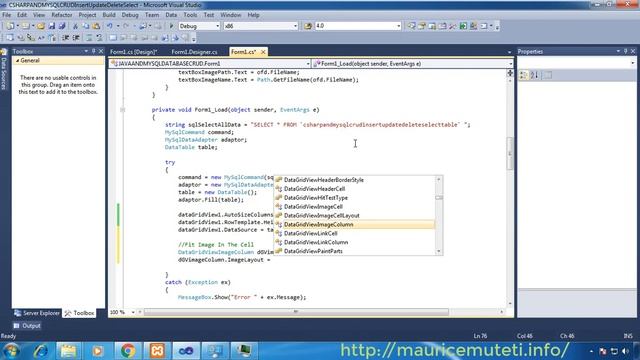This screenshot has width=640, height=360.
Task: Sort properties Alphabetical in Properties panel
Action: coord(535,75)
